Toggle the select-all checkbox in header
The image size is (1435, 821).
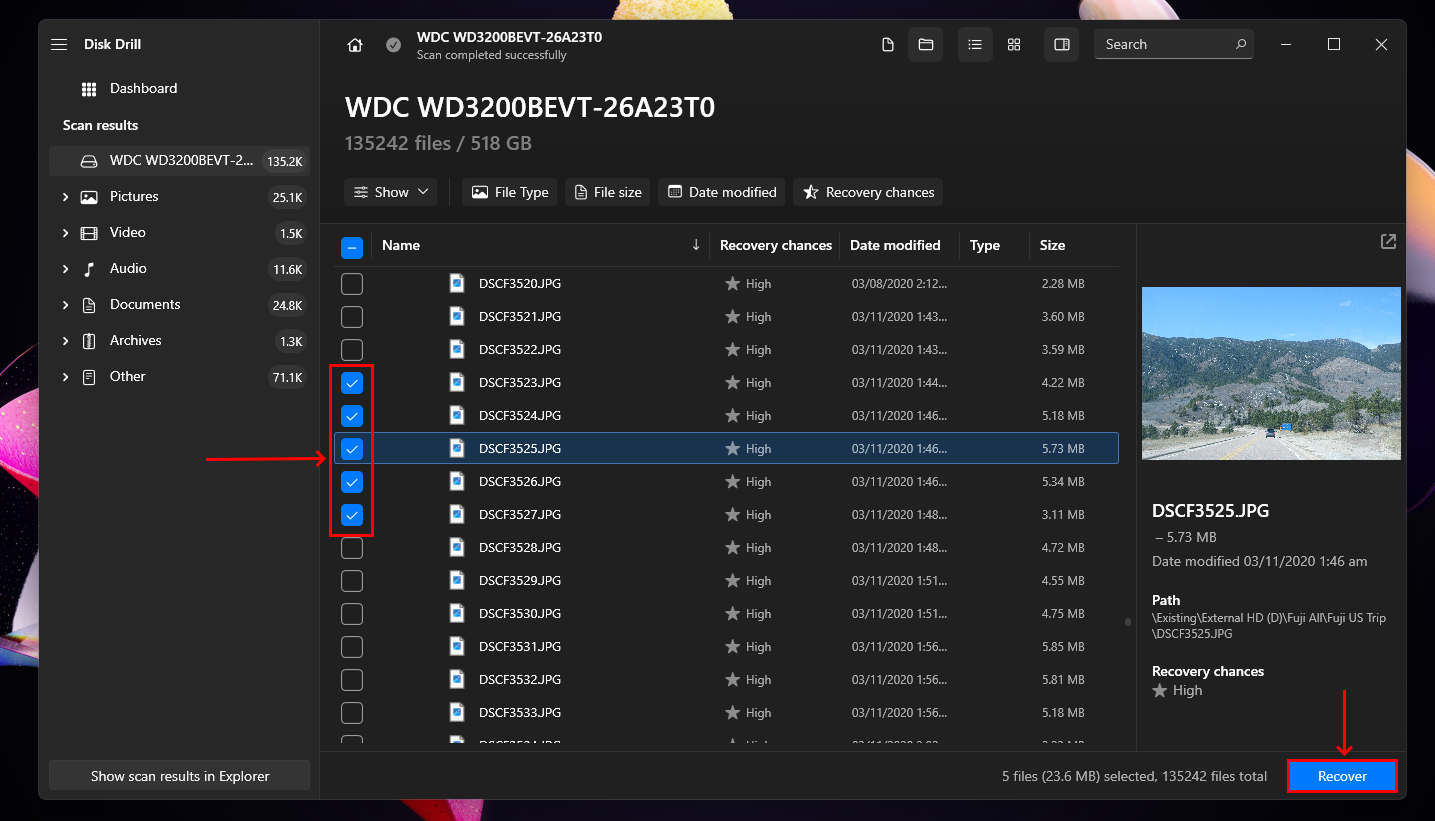[352, 248]
